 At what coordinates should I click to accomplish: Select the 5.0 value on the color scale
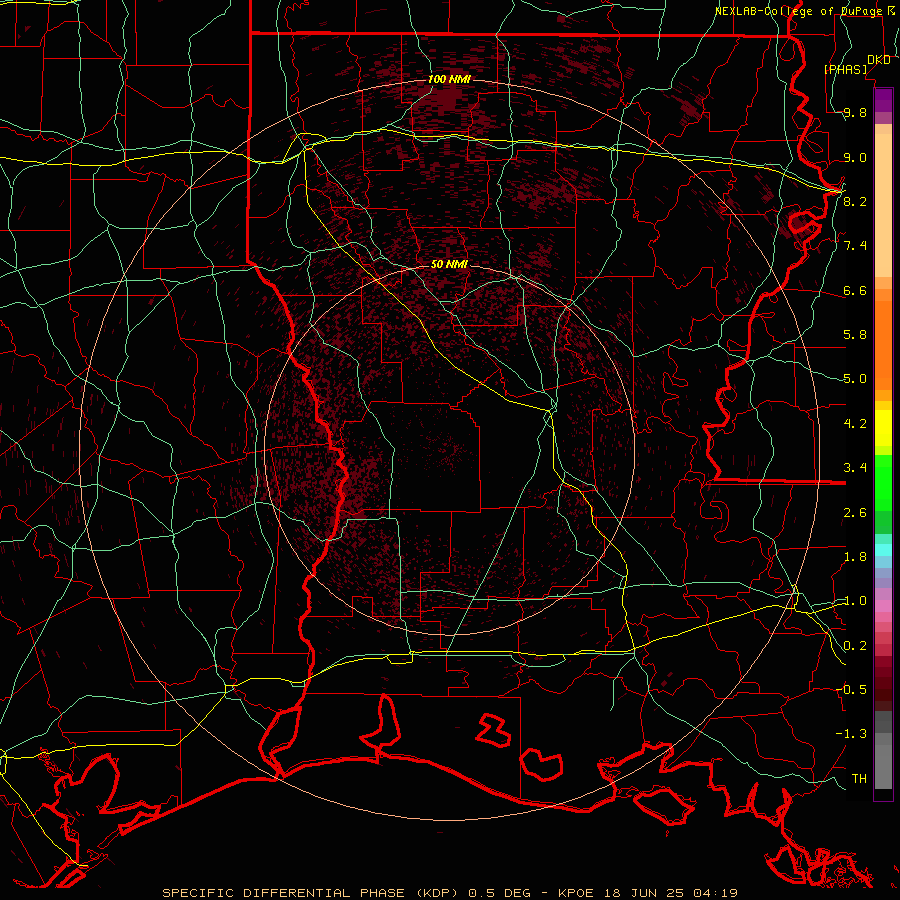(x=855, y=379)
